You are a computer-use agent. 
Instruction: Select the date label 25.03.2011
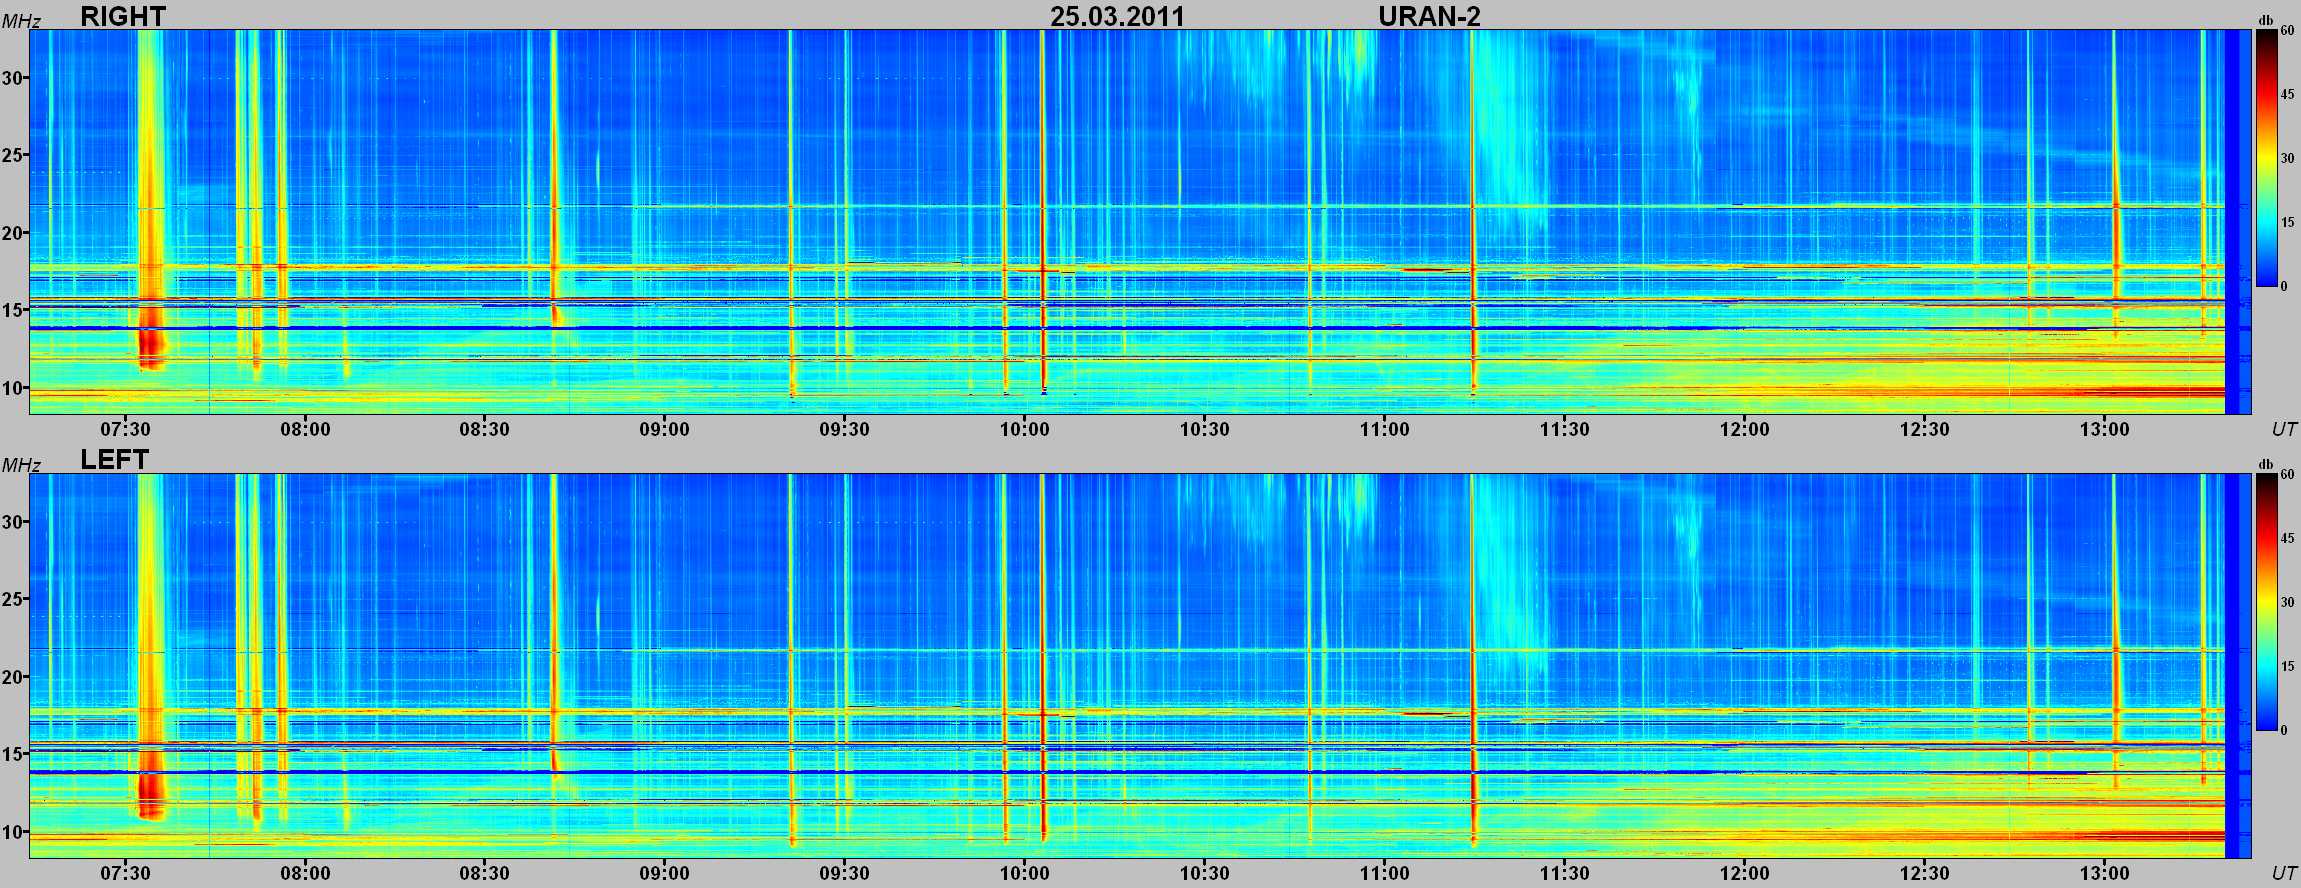(1116, 17)
